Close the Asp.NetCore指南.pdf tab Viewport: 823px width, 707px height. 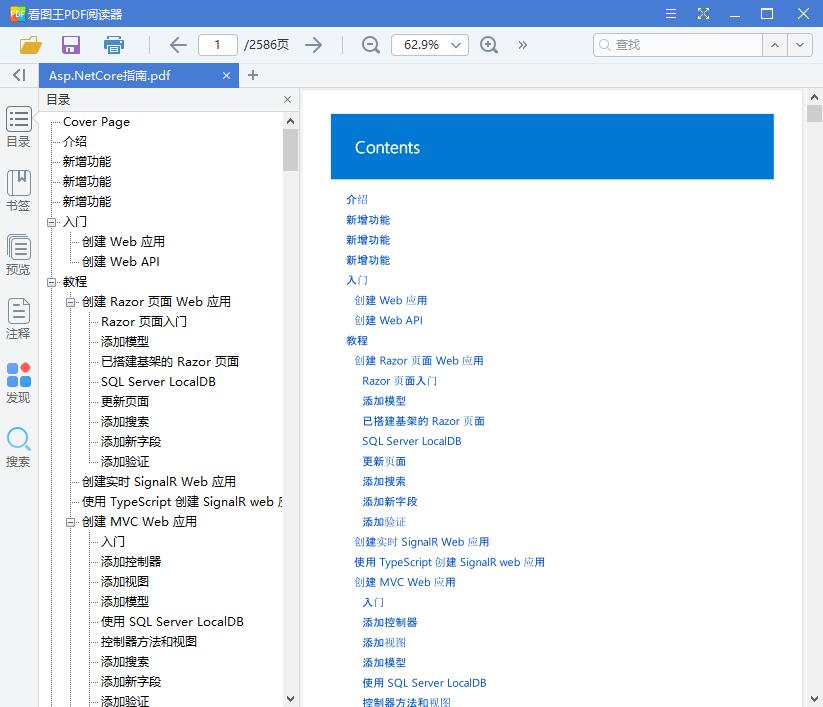click(x=226, y=76)
